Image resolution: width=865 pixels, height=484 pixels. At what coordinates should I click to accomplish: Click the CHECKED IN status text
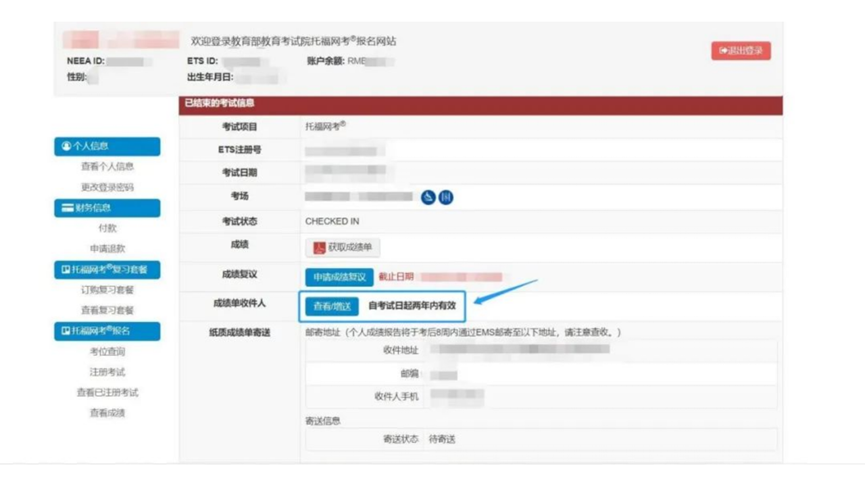tap(332, 221)
